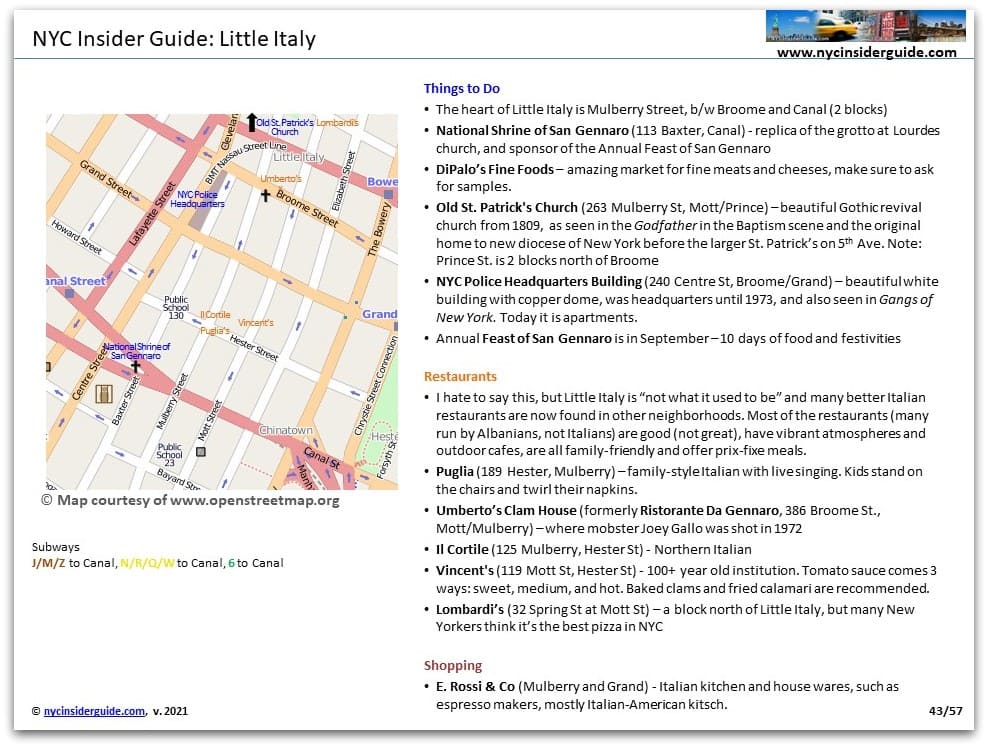
Task: Click the 'Restaurants' heading
Action: (460, 376)
